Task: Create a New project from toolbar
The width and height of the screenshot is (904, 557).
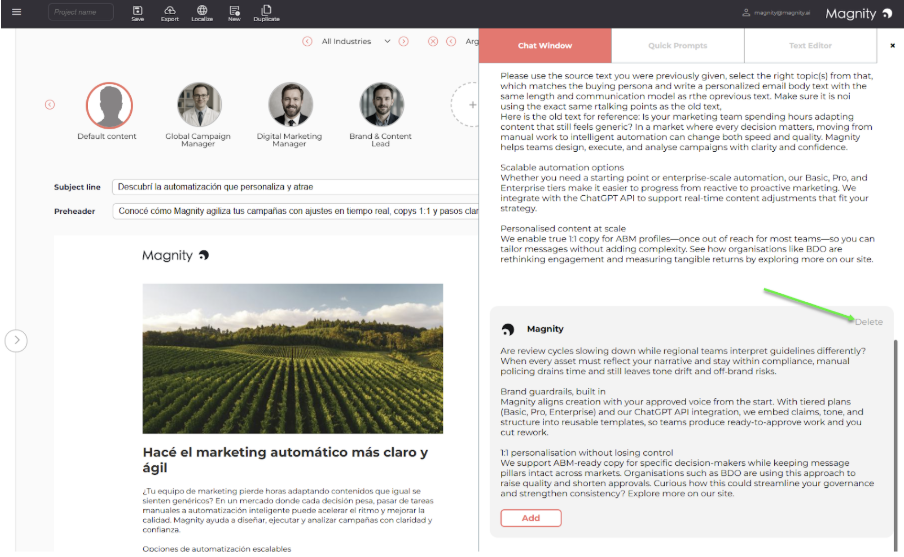Action: point(234,13)
